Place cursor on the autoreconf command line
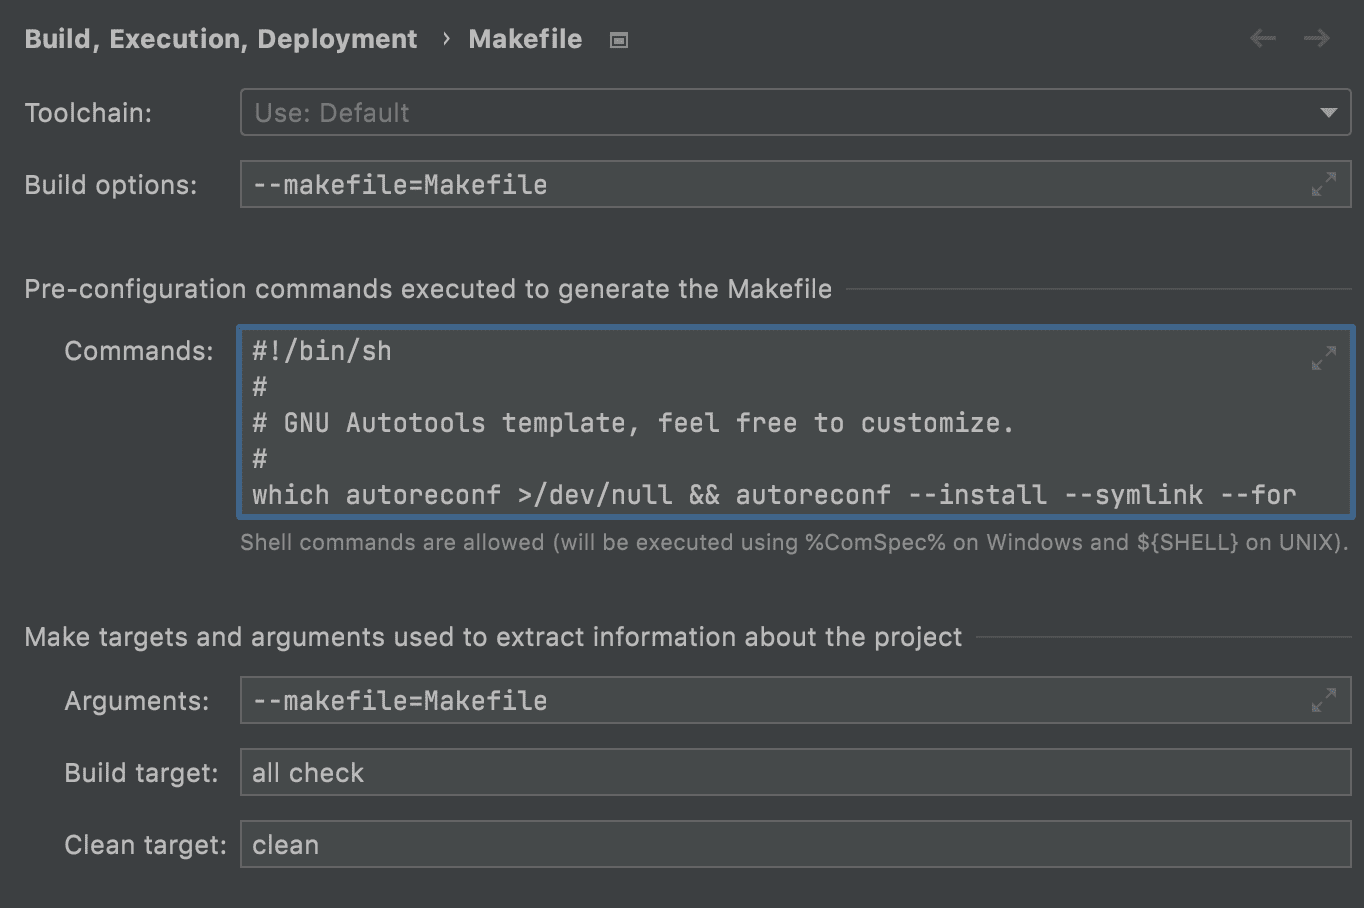 tap(773, 495)
